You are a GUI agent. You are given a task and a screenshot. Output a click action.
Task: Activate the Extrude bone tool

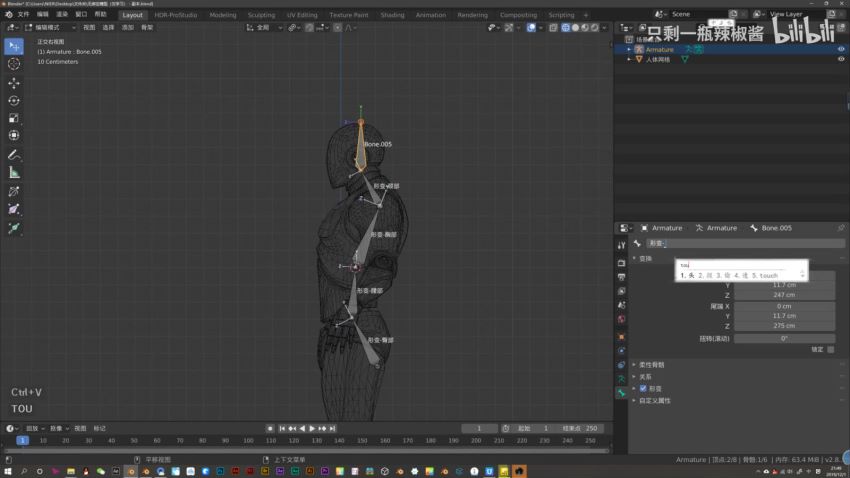[x=14, y=228]
